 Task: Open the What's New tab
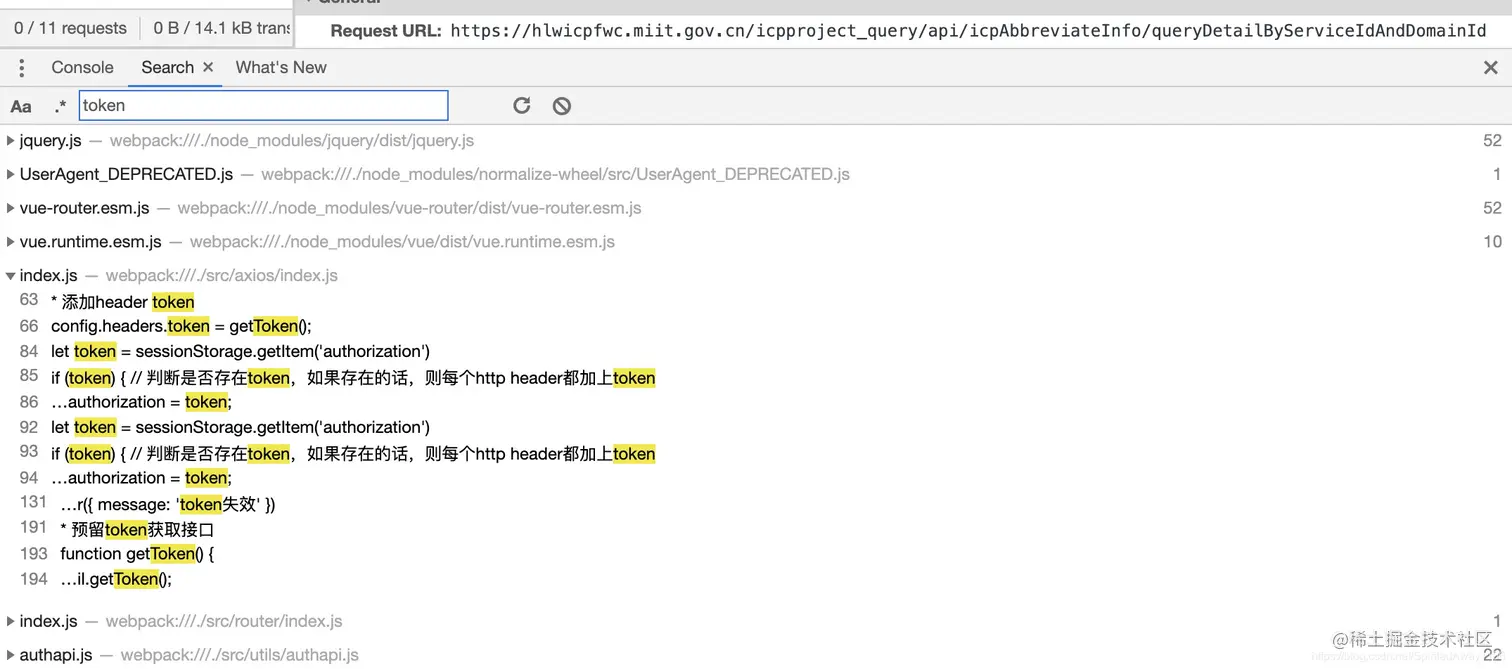pyautogui.click(x=280, y=67)
